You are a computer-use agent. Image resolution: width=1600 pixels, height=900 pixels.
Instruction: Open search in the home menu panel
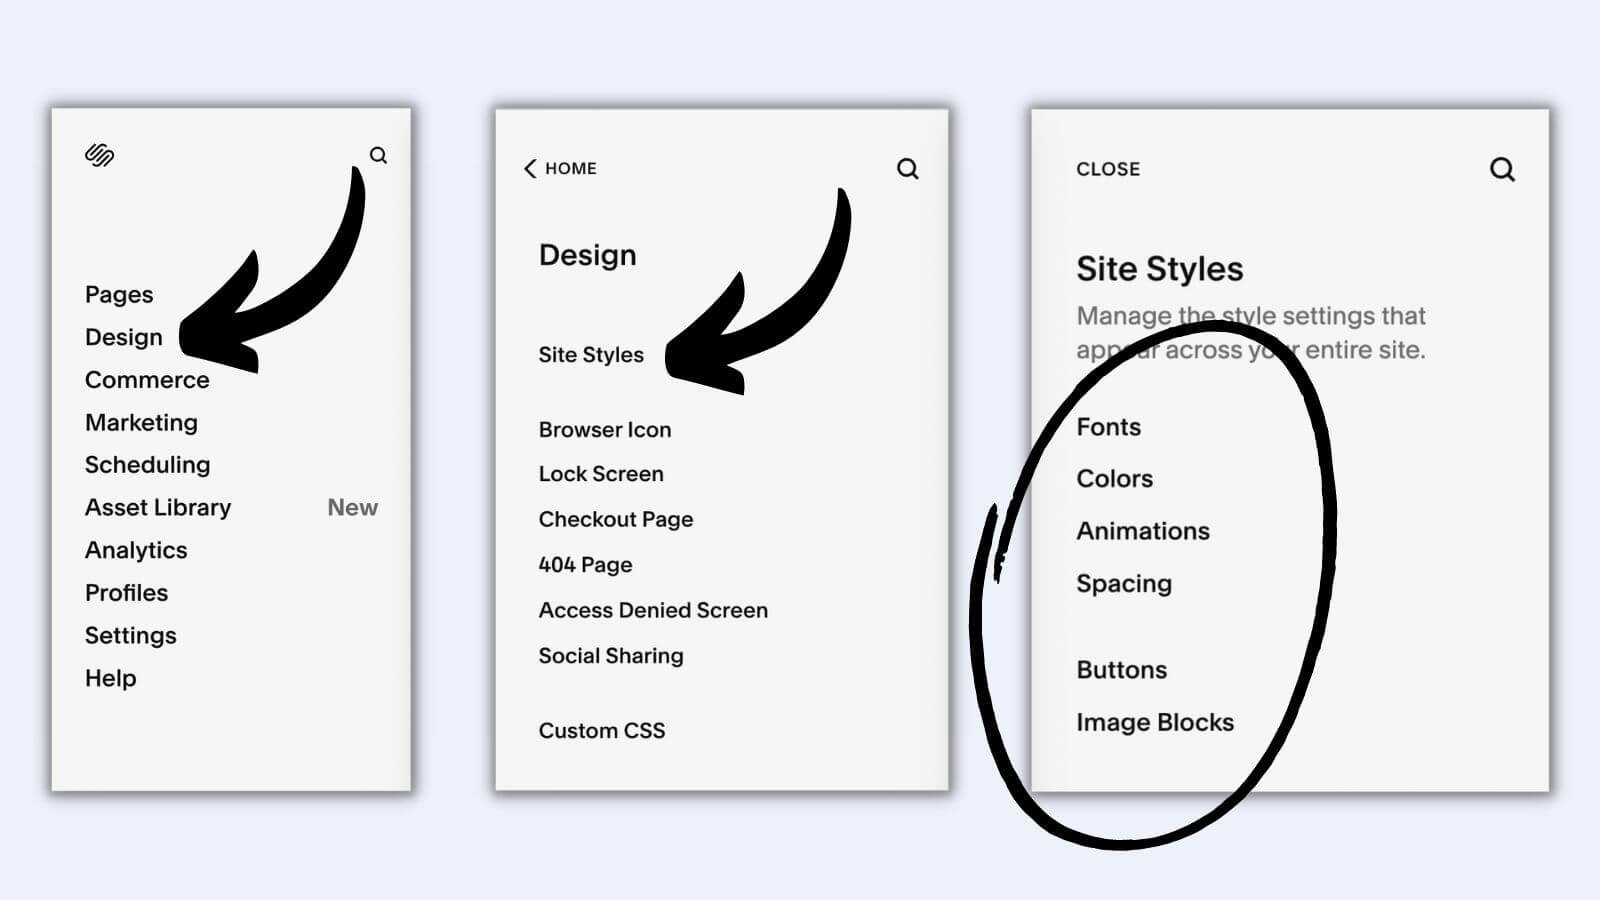(x=378, y=155)
